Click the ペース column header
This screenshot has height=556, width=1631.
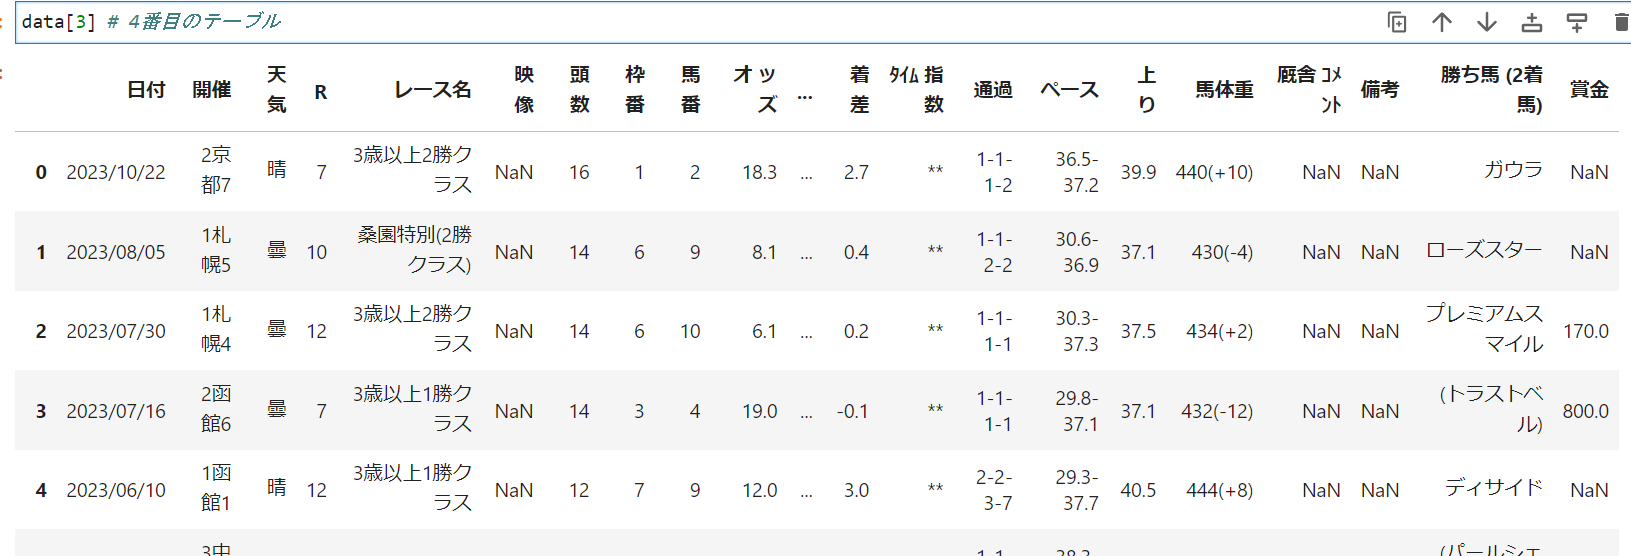pyautogui.click(x=1069, y=90)
